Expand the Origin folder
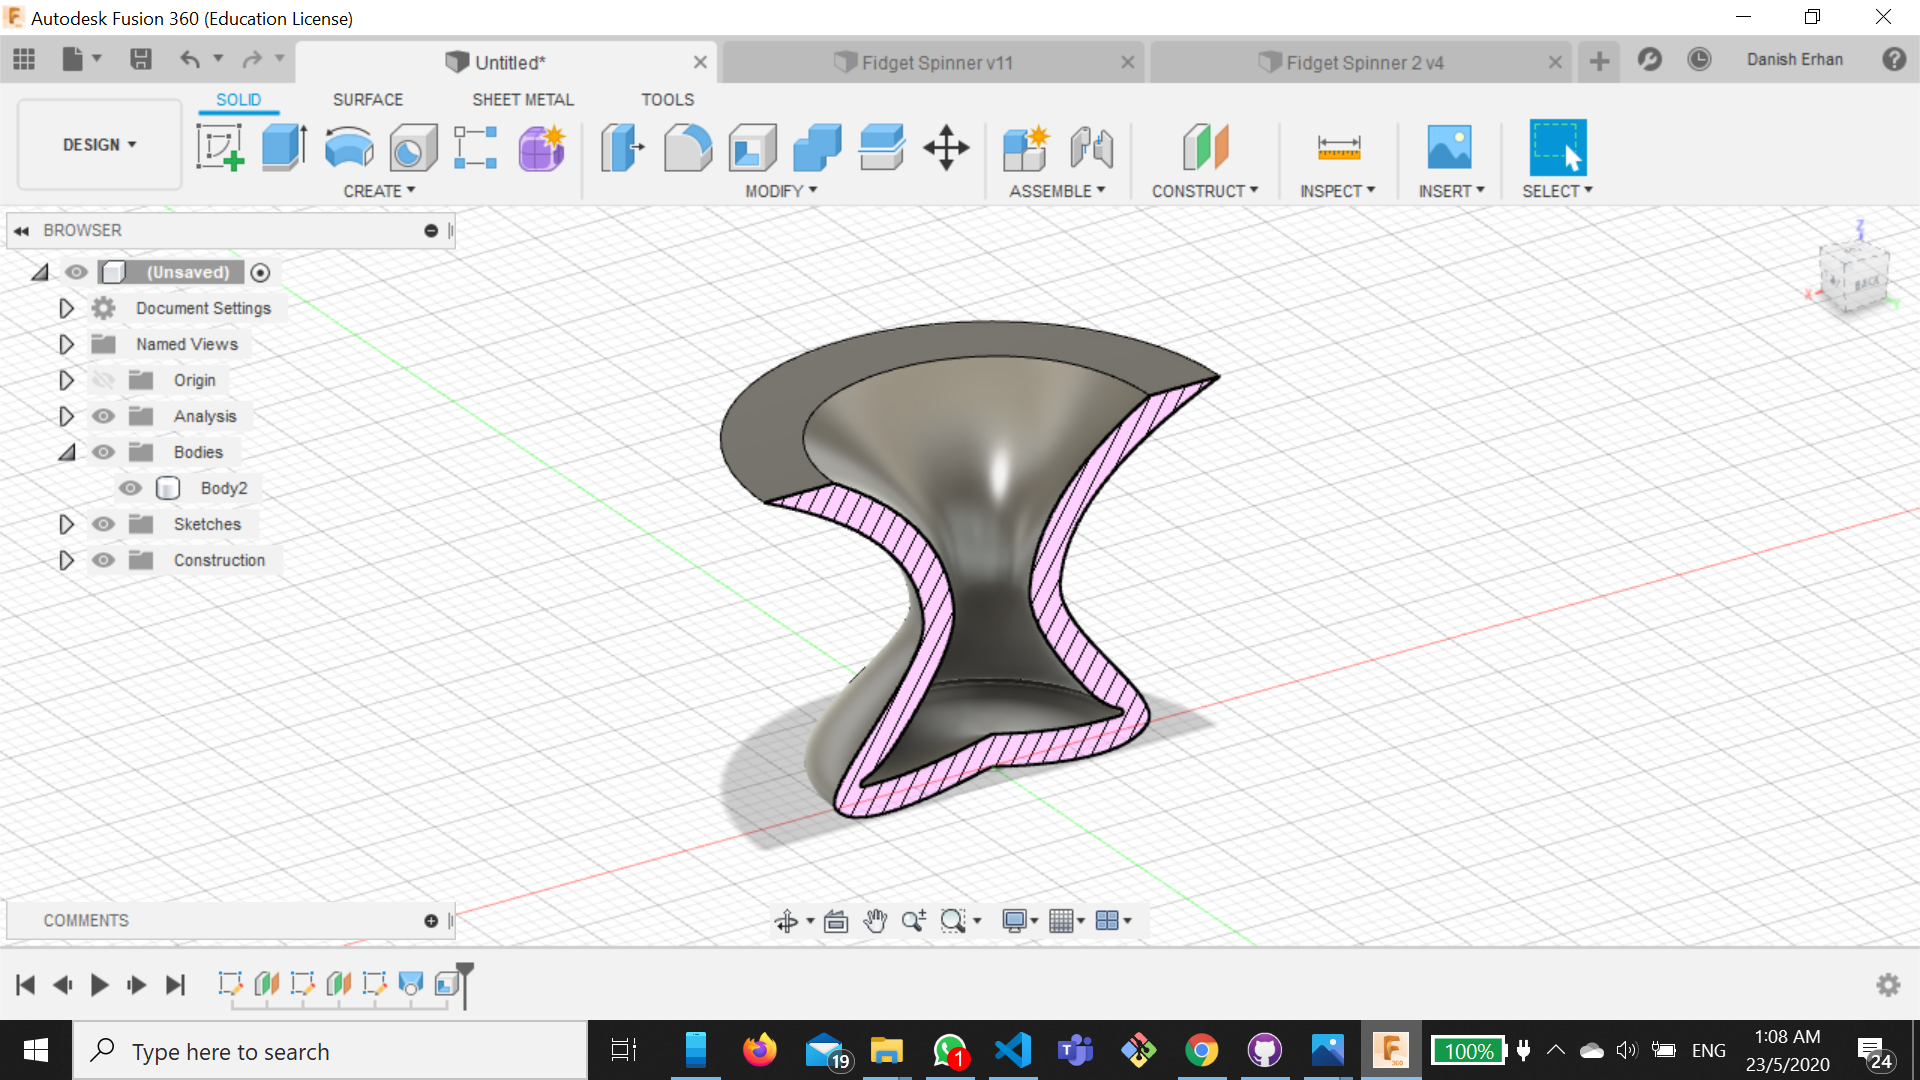Image resolution: width=1920 pixels, height=1080 pixels. (66, 380)
